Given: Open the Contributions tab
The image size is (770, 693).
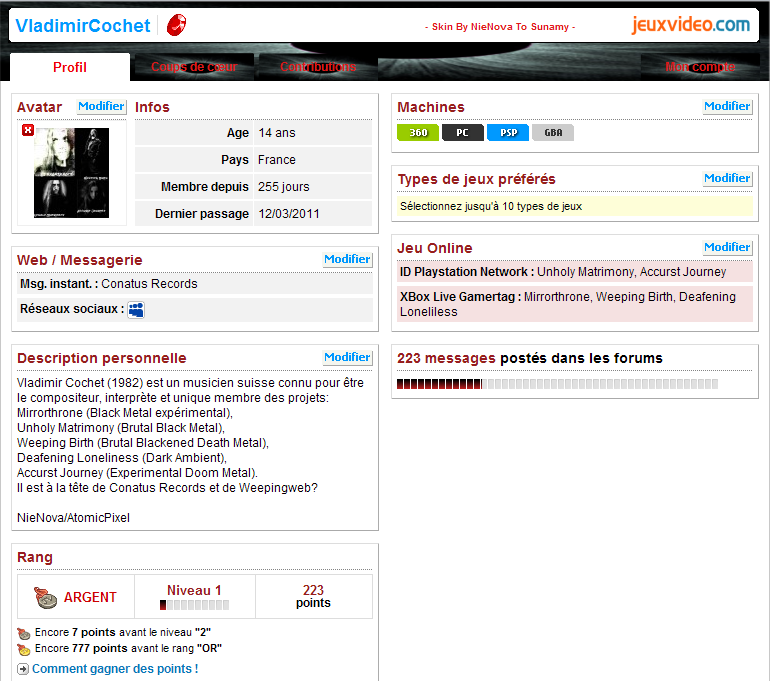Looking at the screenshot, I should coord(318,67).
